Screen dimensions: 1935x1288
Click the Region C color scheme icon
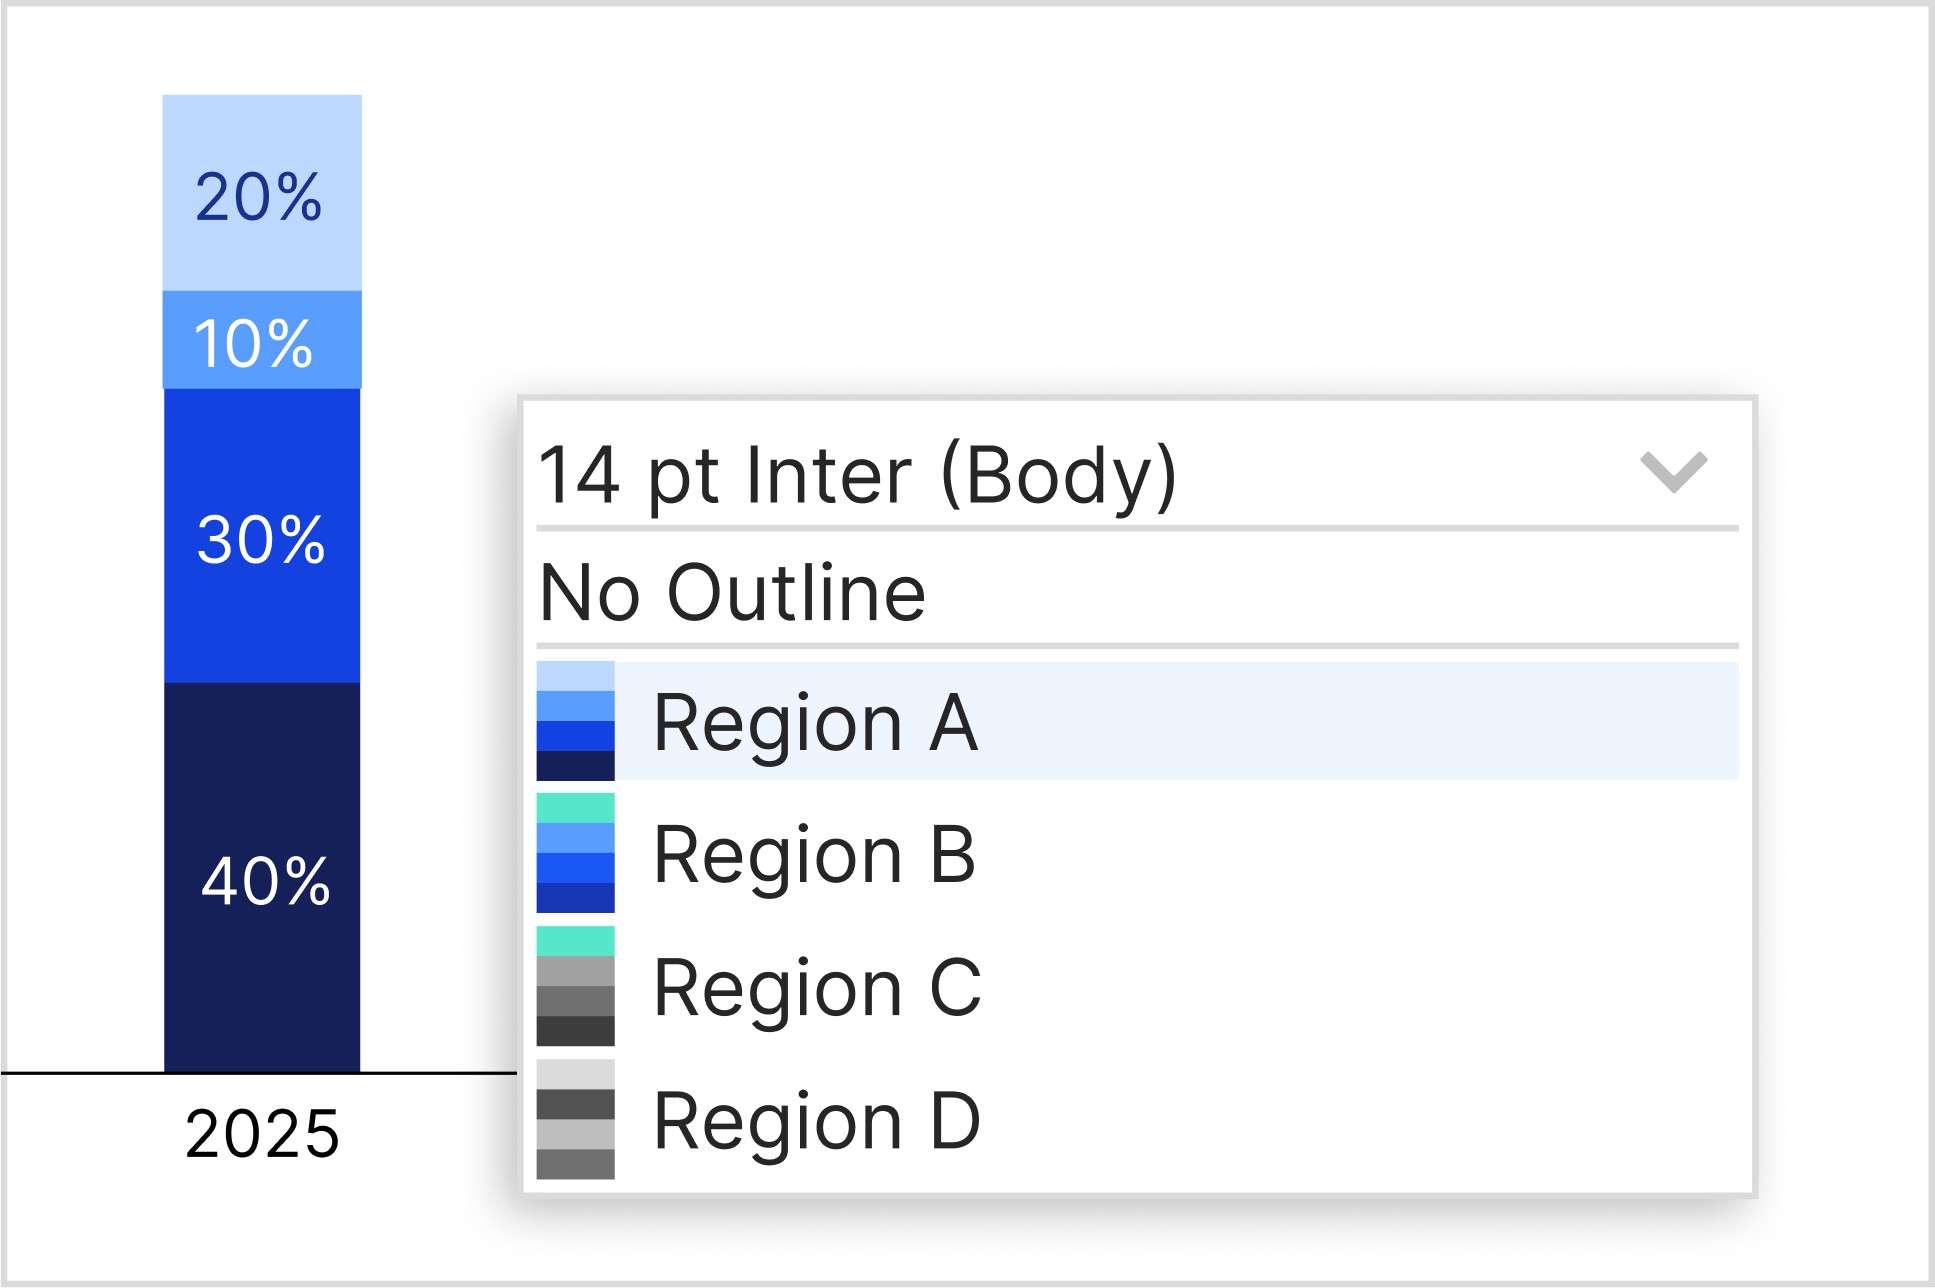point(575,986)
